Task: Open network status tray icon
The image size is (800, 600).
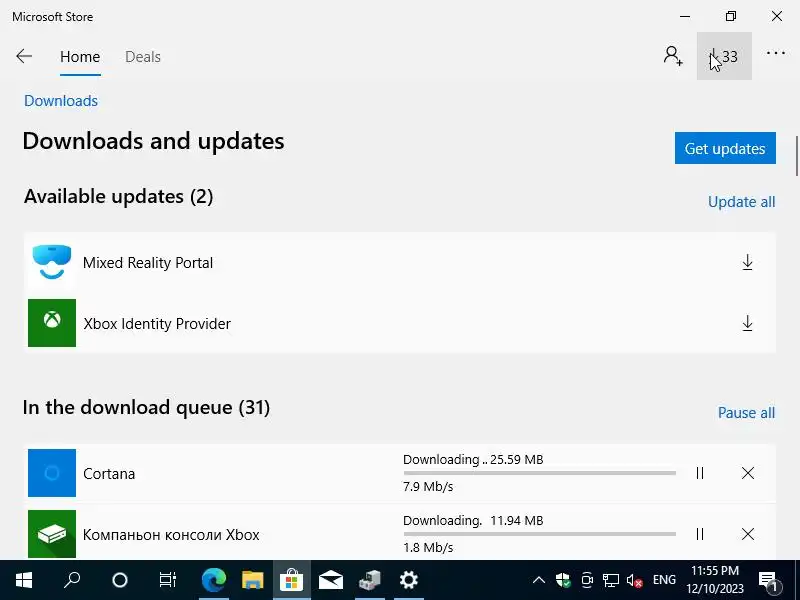Action: tap(610, 580)
